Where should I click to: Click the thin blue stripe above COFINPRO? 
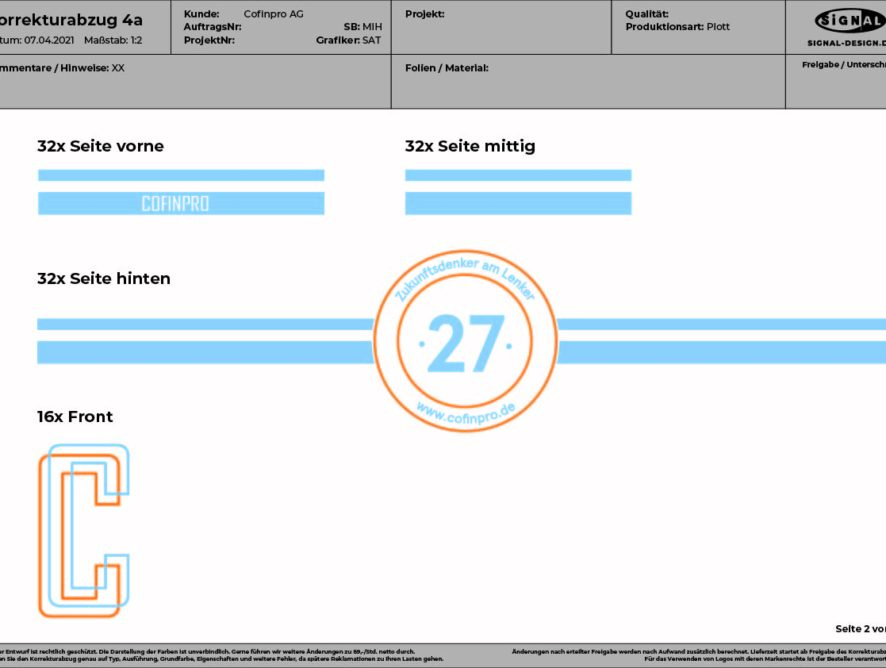click(181, 175)
